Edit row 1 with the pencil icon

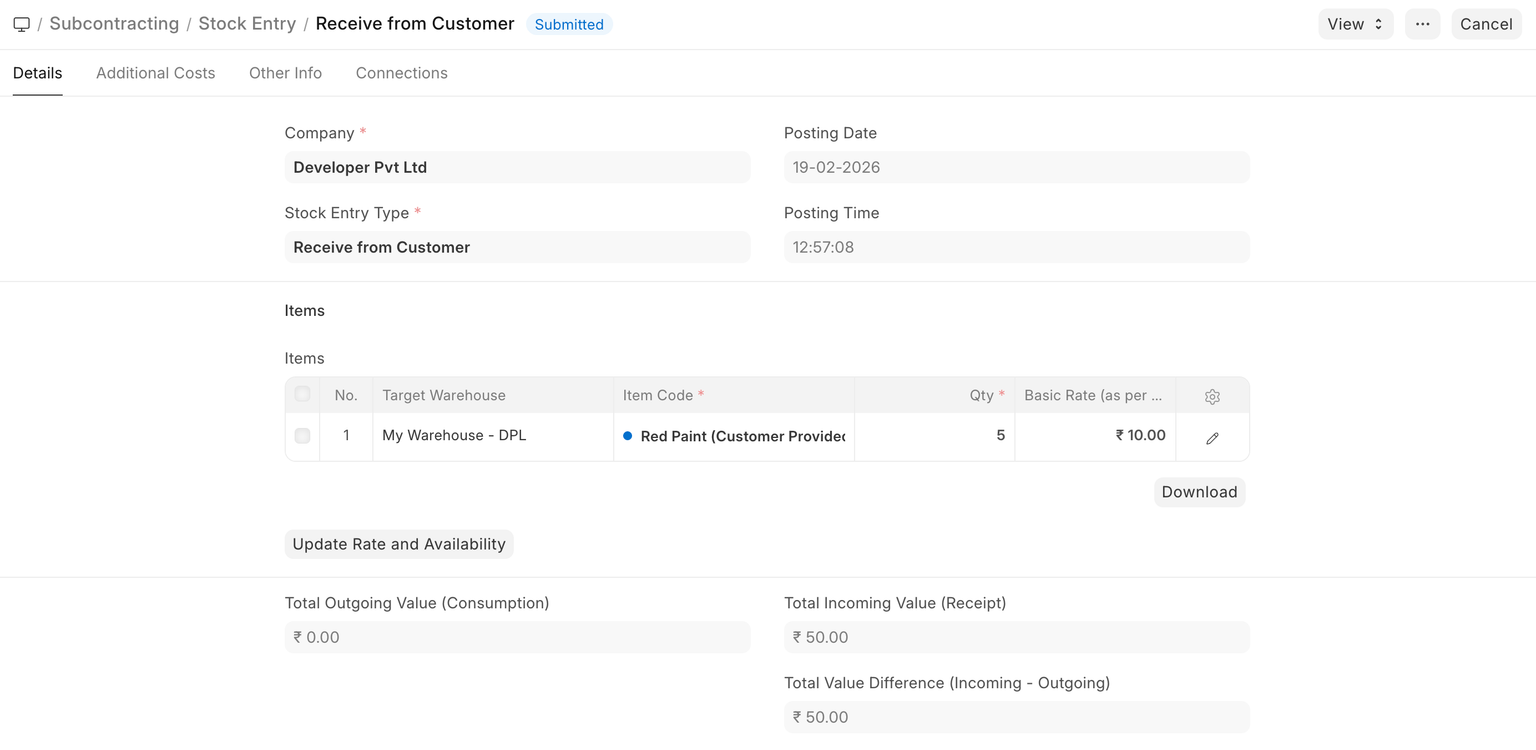(x=1212, y=437)
